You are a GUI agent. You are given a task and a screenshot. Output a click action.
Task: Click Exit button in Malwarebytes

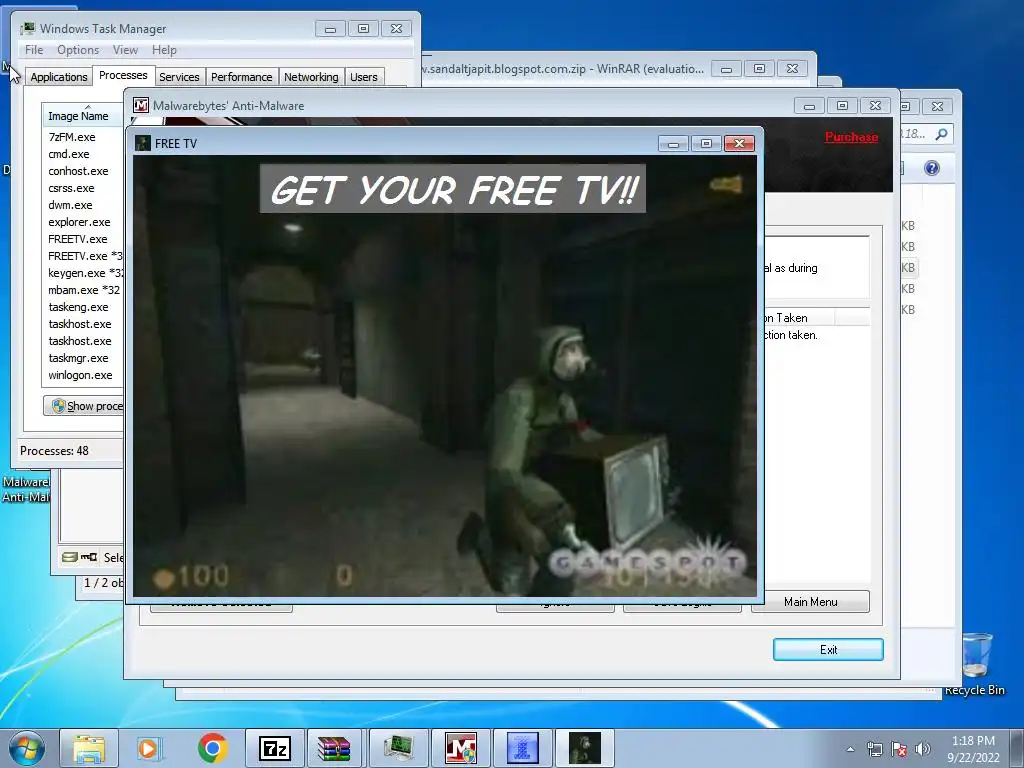(x=828, y=650)
